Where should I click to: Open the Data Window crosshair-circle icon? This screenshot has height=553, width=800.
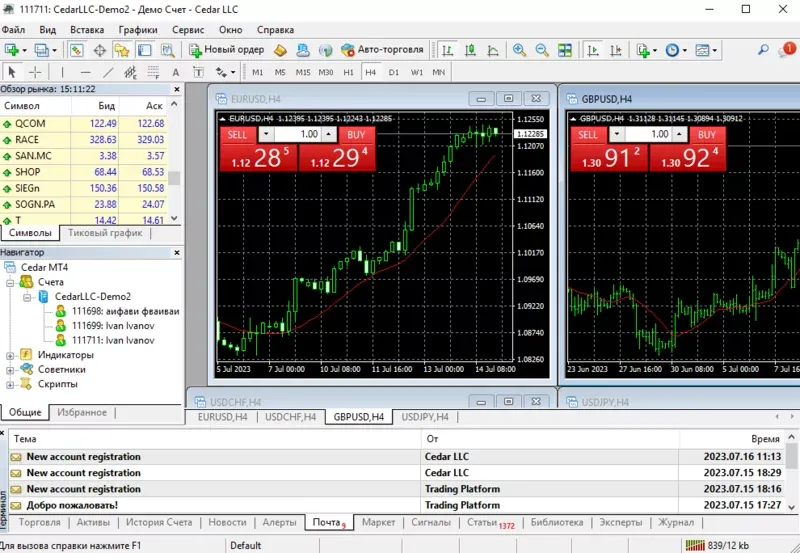coord(99,50)
